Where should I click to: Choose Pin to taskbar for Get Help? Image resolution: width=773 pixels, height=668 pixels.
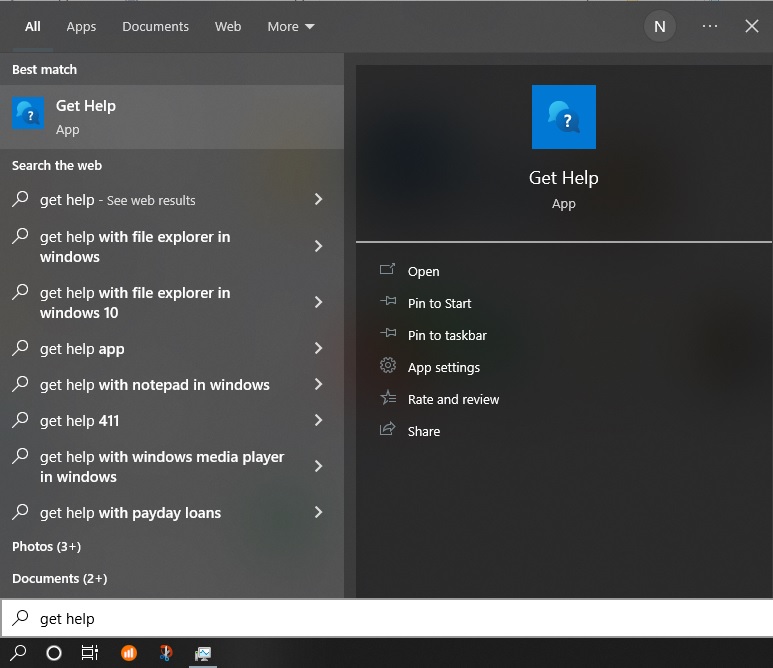[x=447, y=335]
